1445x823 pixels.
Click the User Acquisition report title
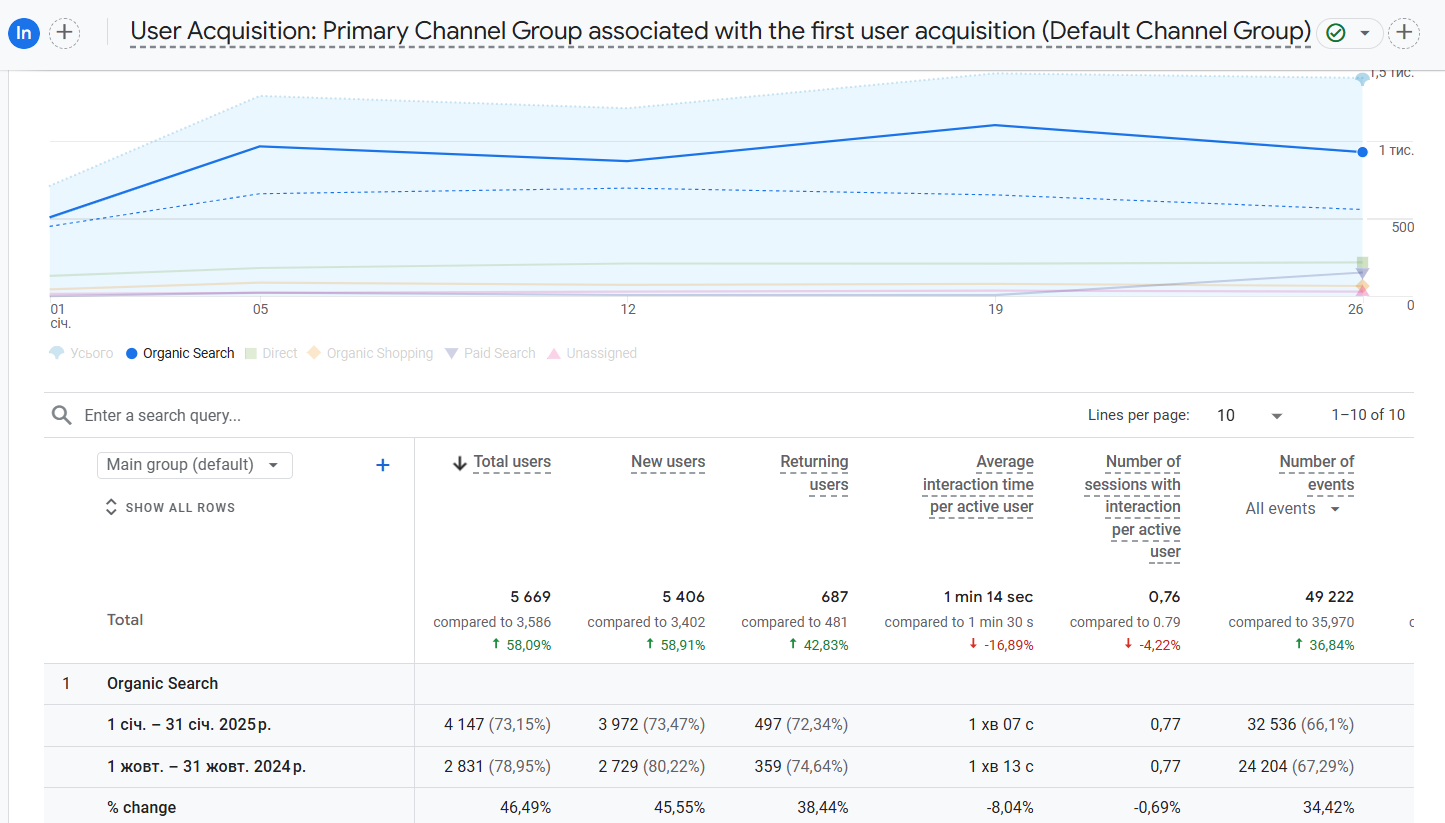coord(720,32)
